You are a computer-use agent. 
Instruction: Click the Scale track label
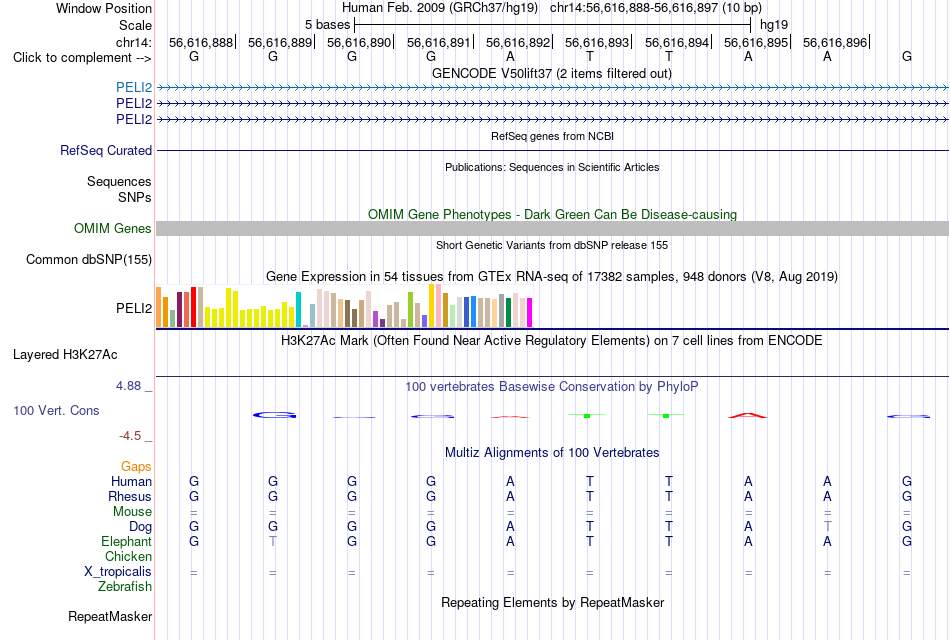point(135,25)
